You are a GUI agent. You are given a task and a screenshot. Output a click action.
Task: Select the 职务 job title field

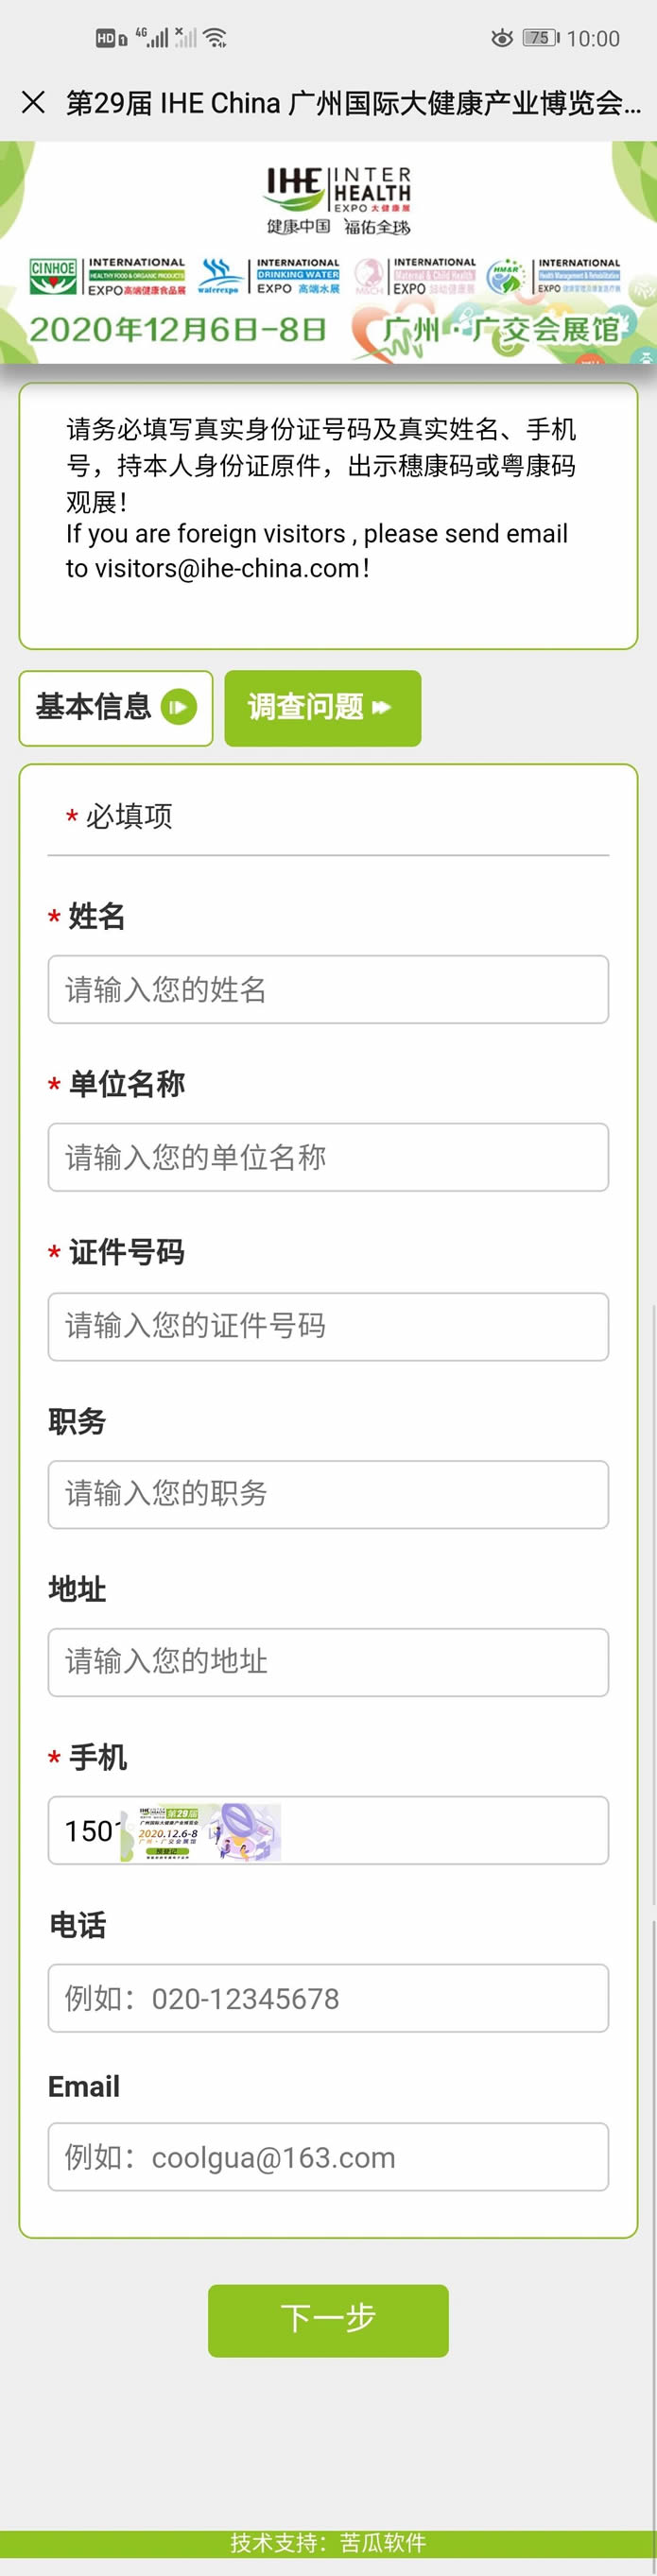point(328,1494)
